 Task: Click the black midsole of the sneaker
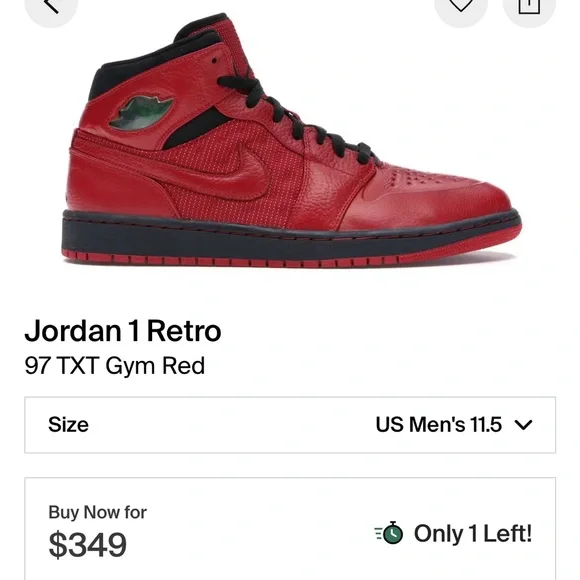(289, 237)
